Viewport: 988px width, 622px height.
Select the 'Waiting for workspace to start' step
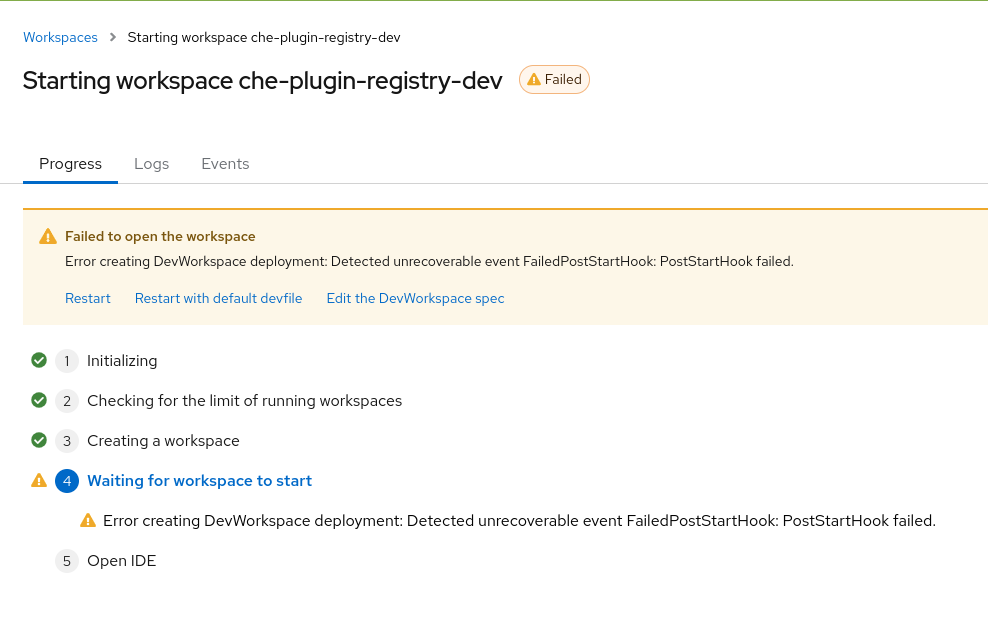(x=199, y=481)
